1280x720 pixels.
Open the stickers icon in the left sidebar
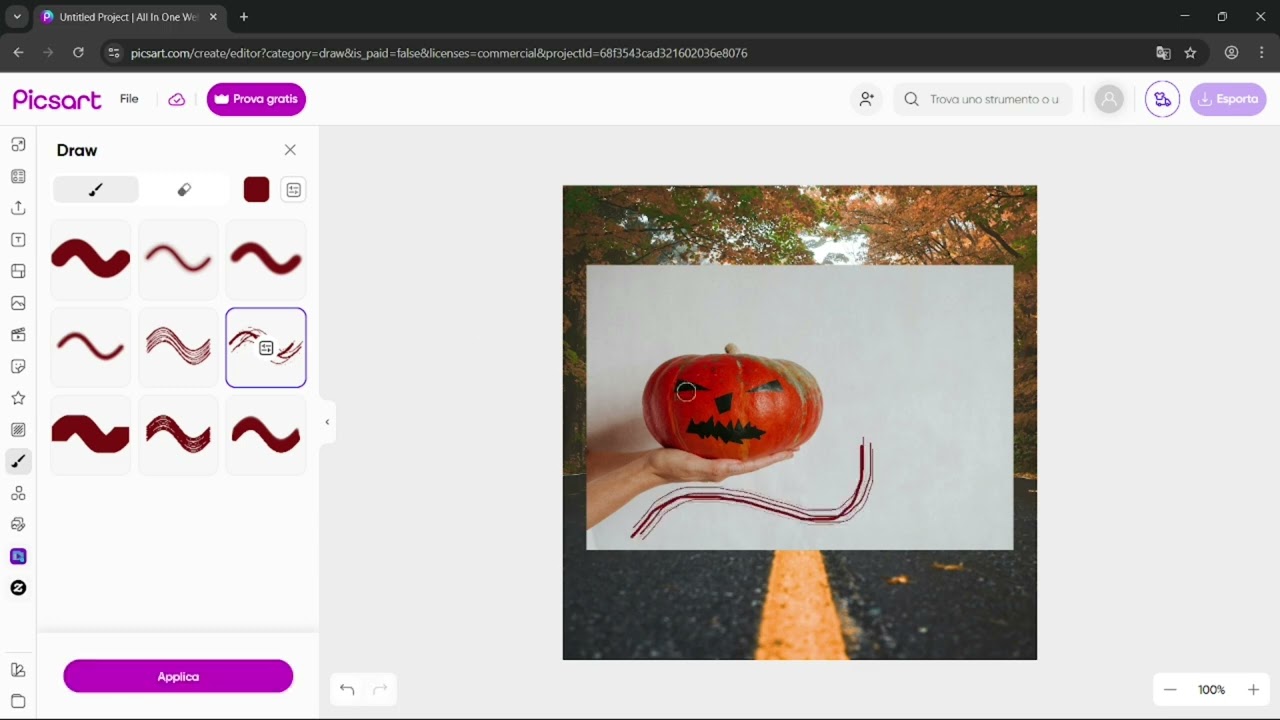(18, 367)
